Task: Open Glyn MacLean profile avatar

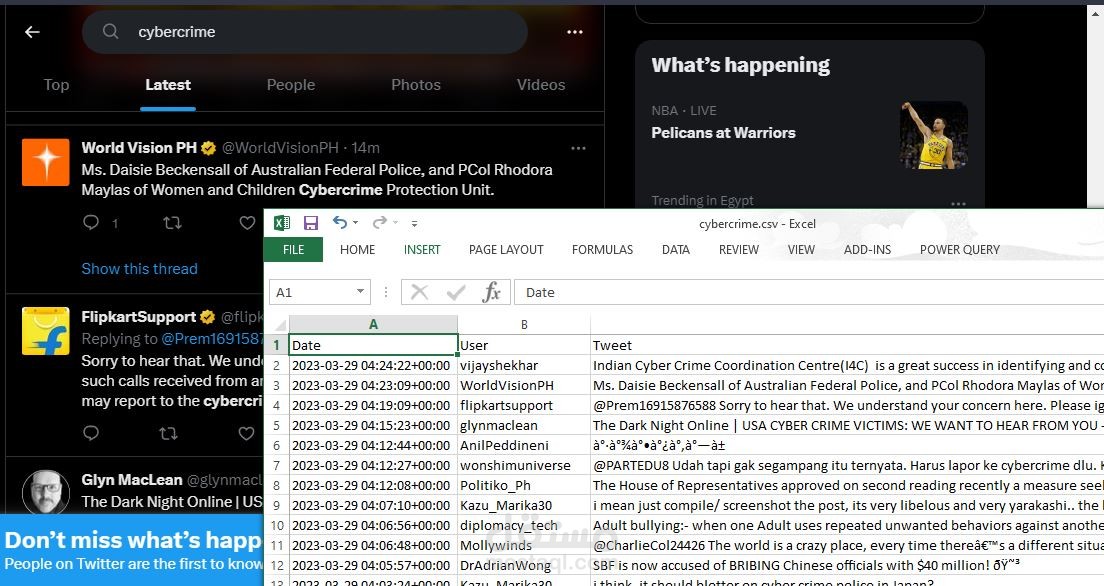Action: [x=46, y=492]
